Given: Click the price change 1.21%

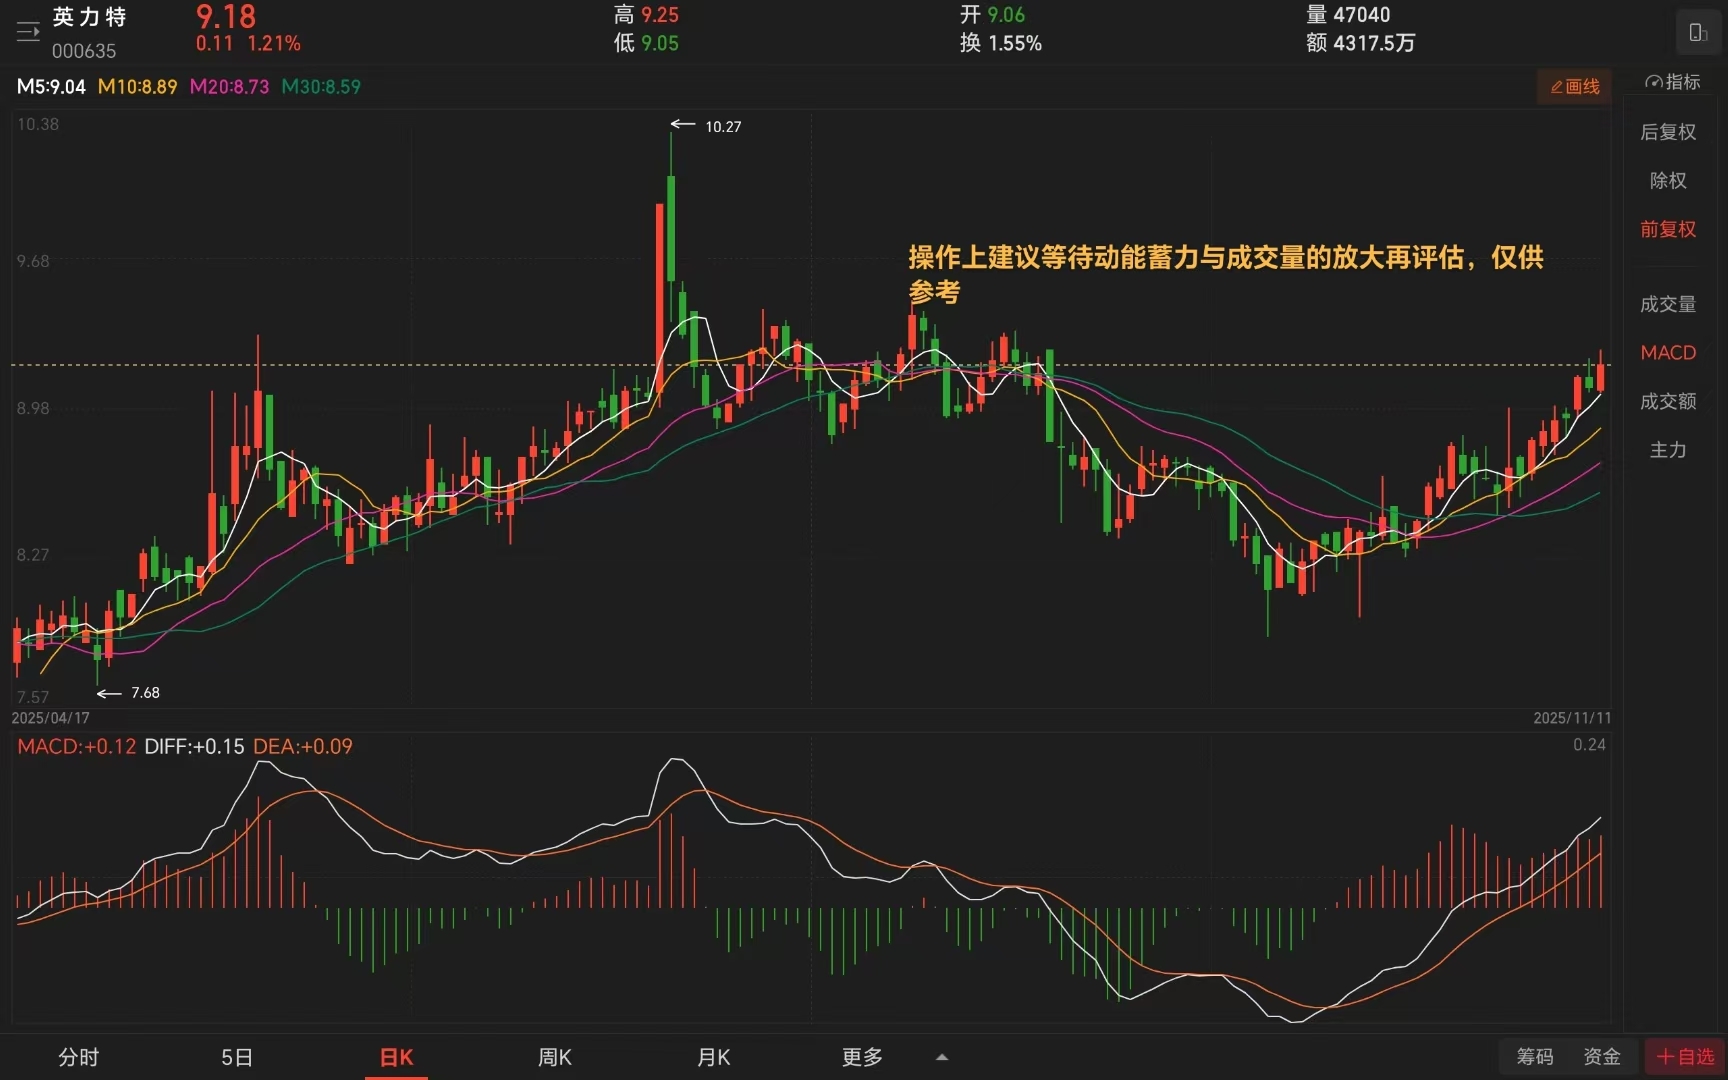Looking at the screenshot, I should [274, 44].
